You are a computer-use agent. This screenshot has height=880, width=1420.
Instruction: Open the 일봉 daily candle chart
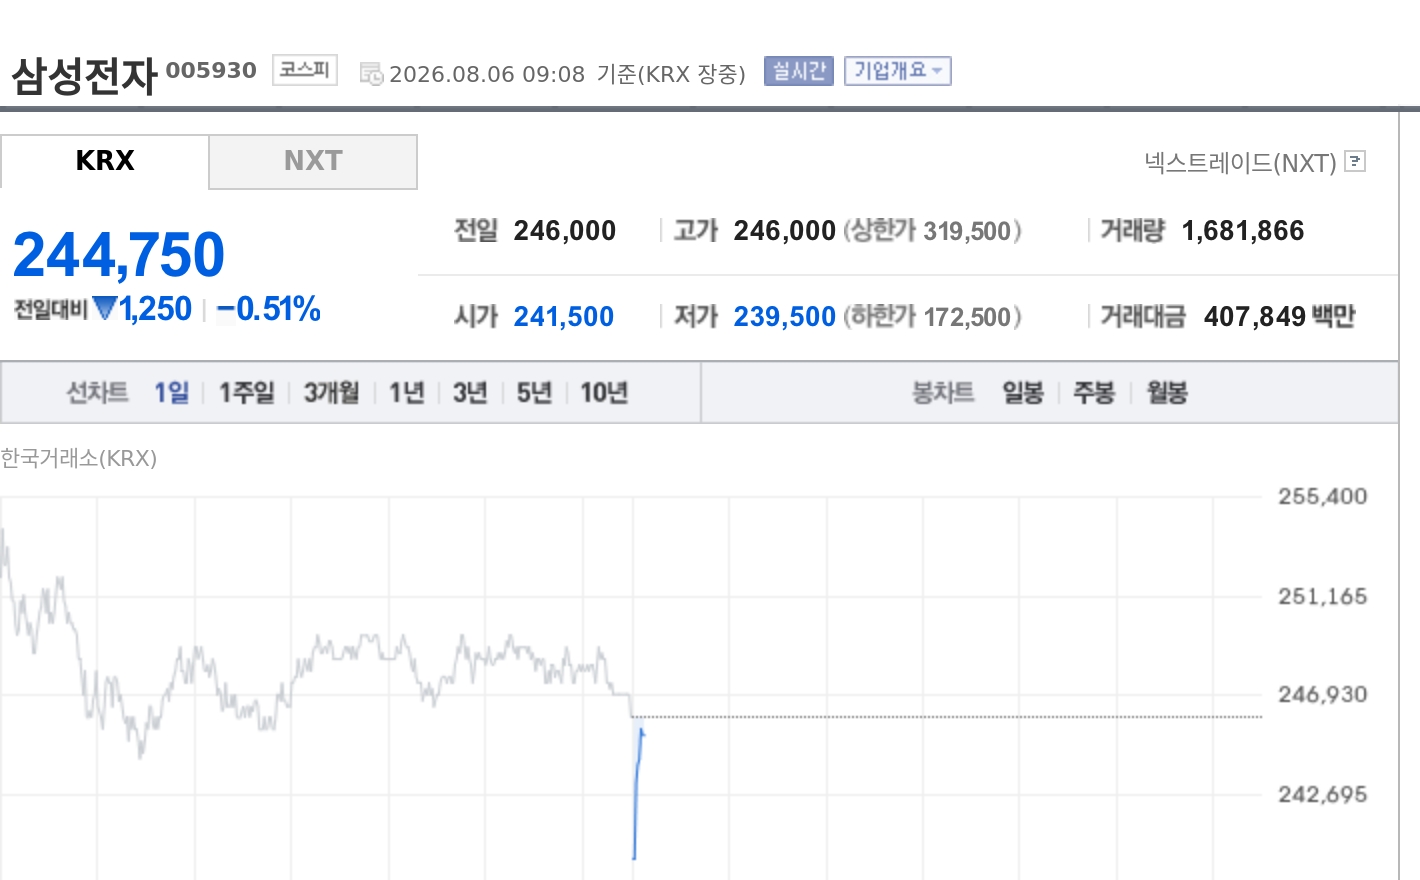[x=1023, y=392]
